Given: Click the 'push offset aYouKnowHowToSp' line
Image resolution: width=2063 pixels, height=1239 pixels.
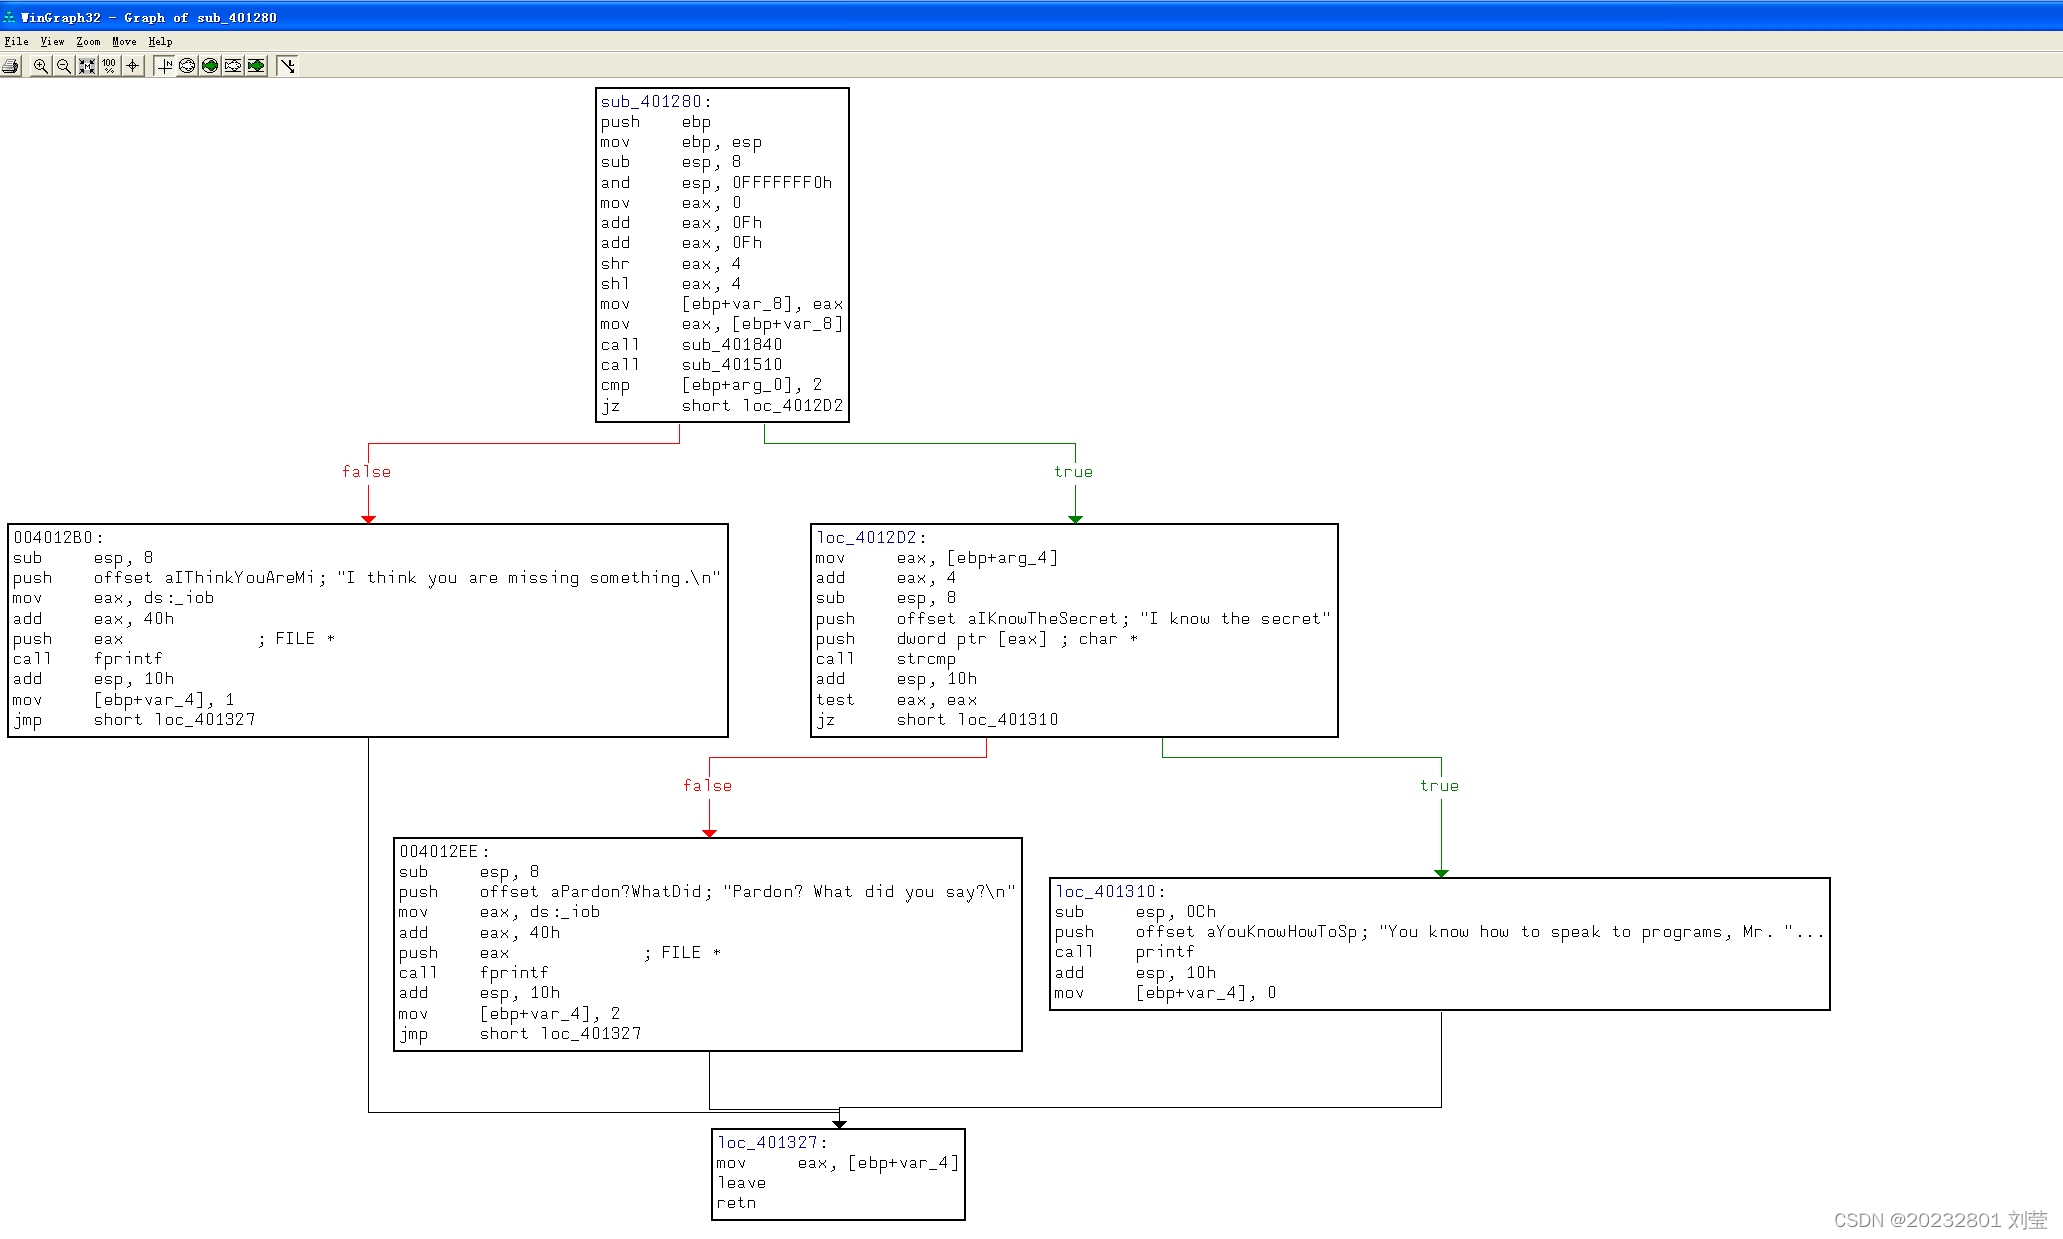Looking at the screenshot, I should (x=1439, y=932).
